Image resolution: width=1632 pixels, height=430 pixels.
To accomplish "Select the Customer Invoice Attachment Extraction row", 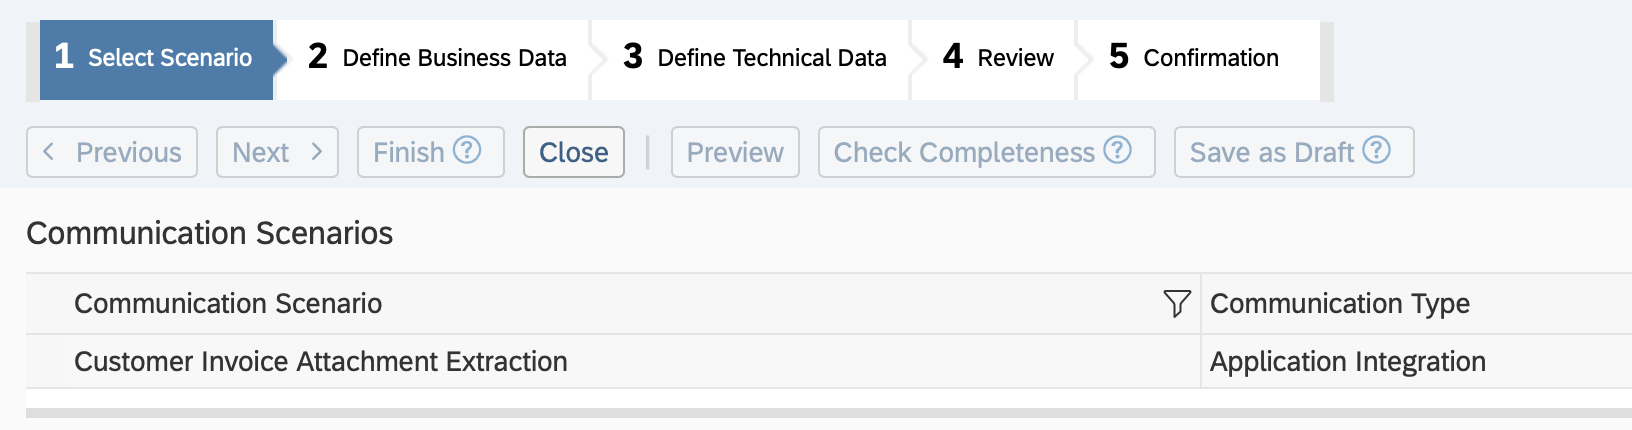I will 321,361.
